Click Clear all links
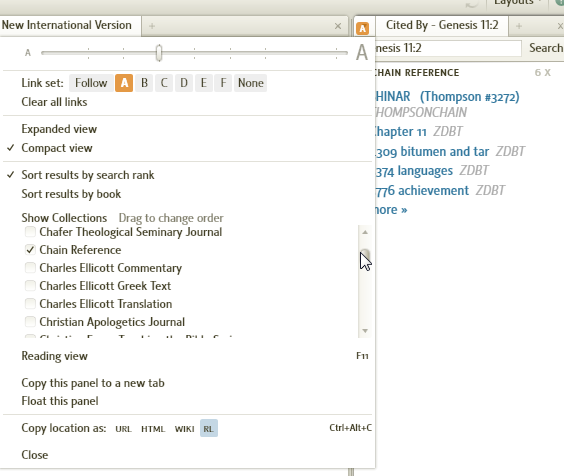The width and height of the screenshot is (564, 476). [x=54, y=102]
